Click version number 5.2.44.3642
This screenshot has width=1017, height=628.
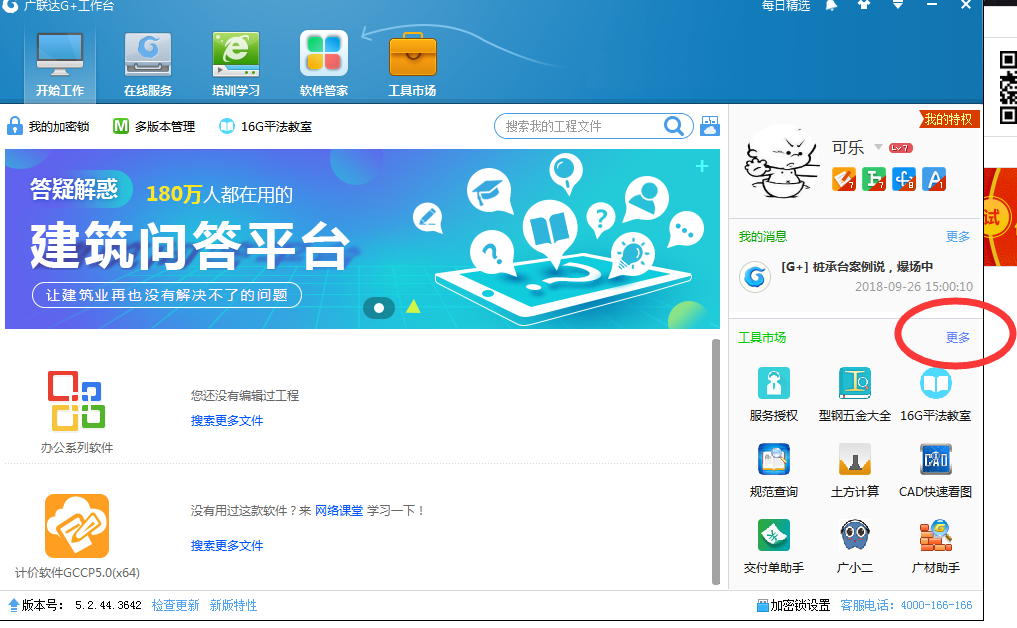(x=108, y=605)
